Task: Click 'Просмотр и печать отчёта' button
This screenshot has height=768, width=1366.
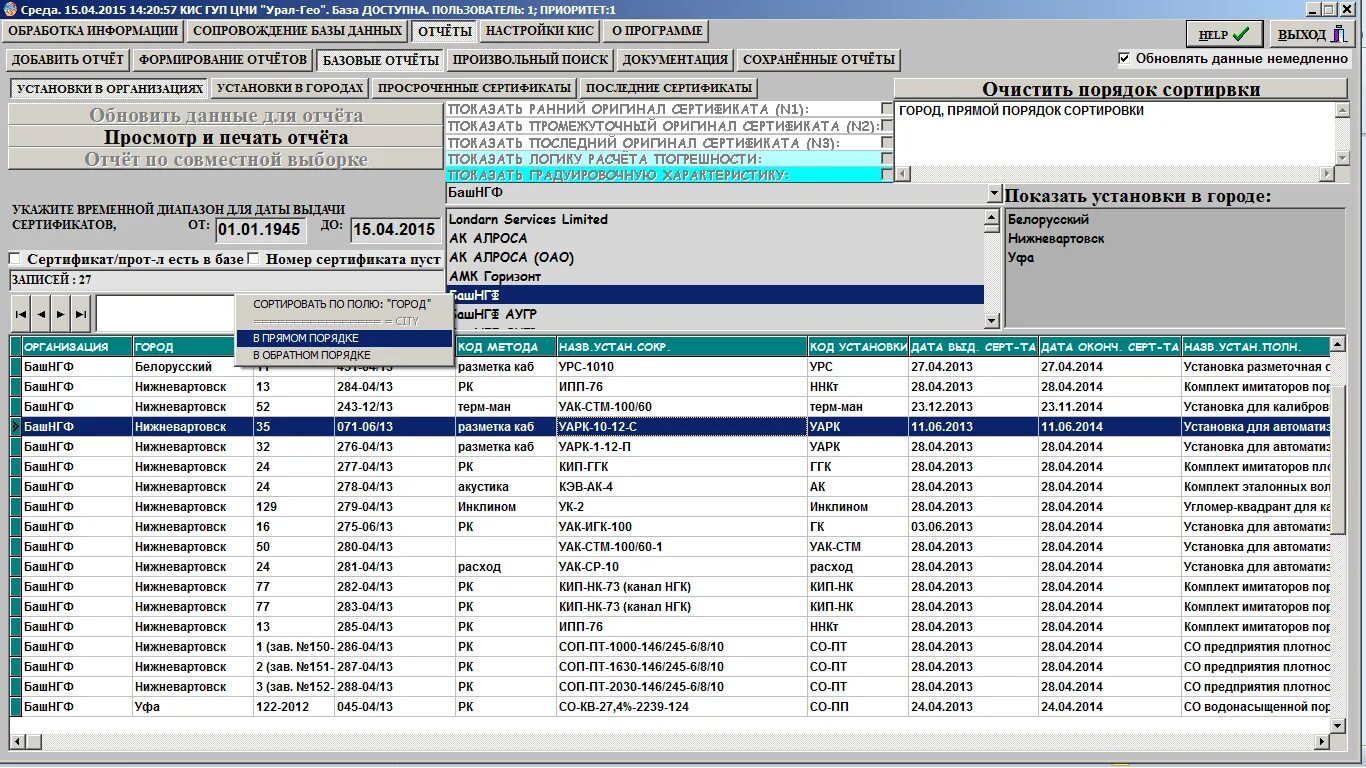Action: [226, 137]
